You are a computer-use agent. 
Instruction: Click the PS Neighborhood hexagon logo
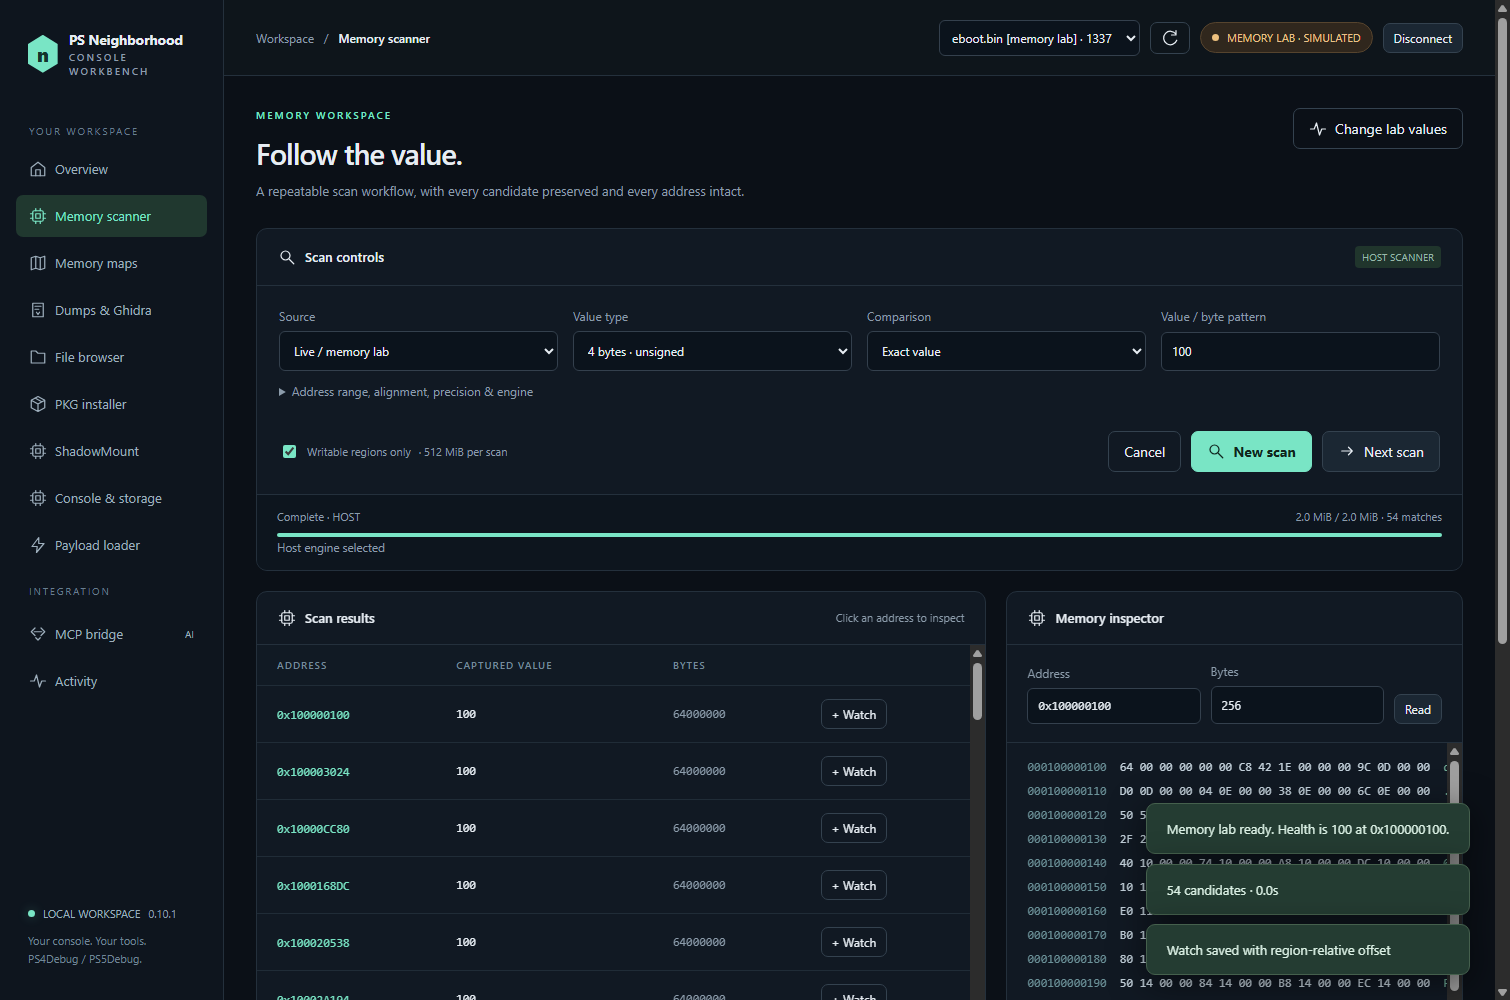(42, 55)
